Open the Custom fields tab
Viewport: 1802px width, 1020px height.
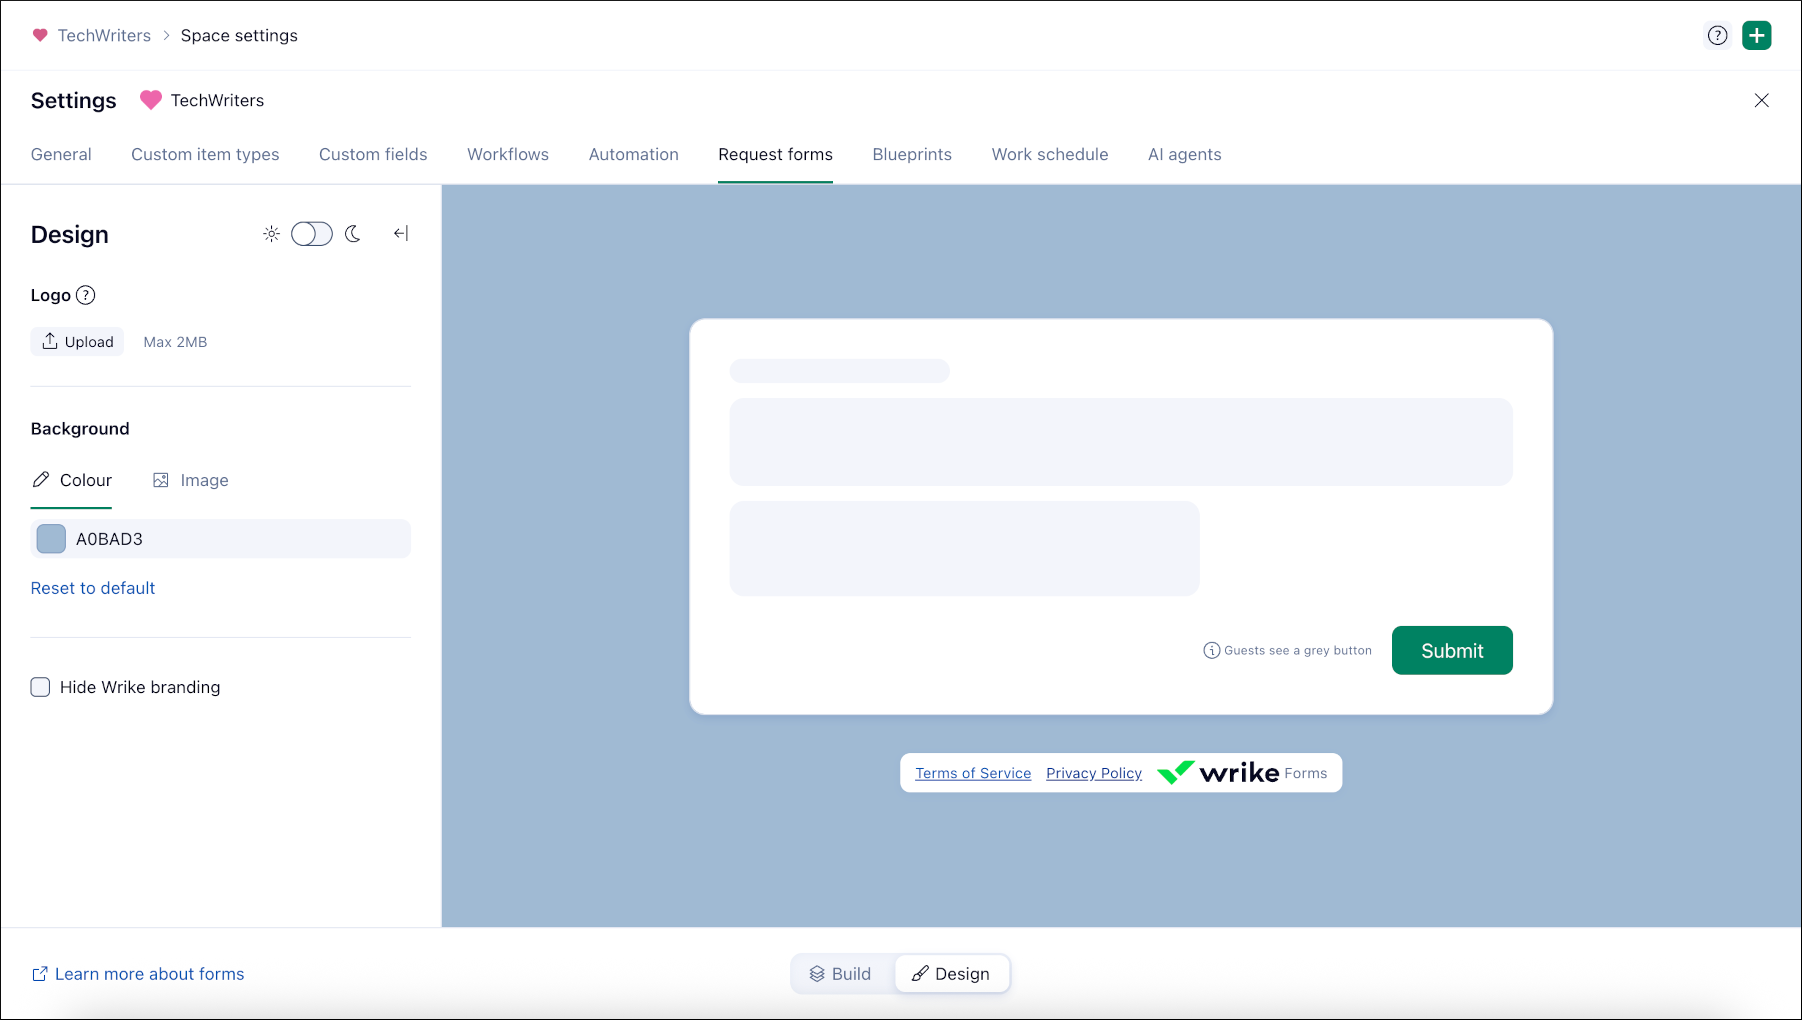[x=373, y=154]
